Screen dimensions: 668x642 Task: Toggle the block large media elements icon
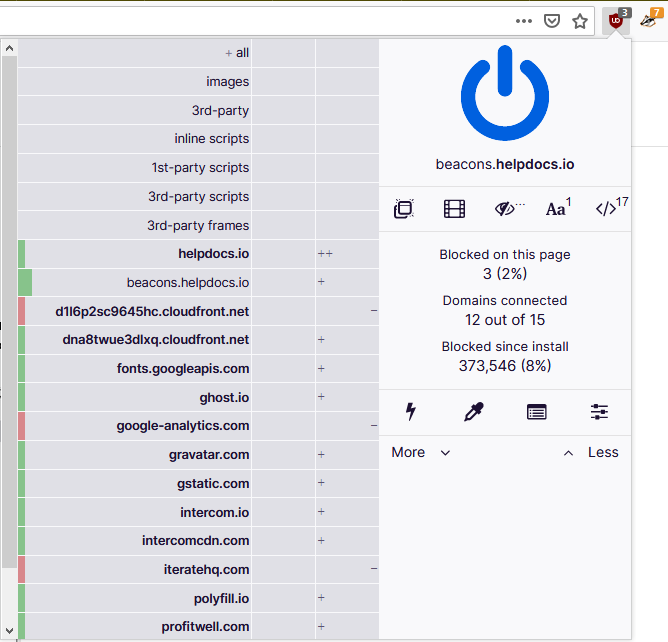point(454,209)
